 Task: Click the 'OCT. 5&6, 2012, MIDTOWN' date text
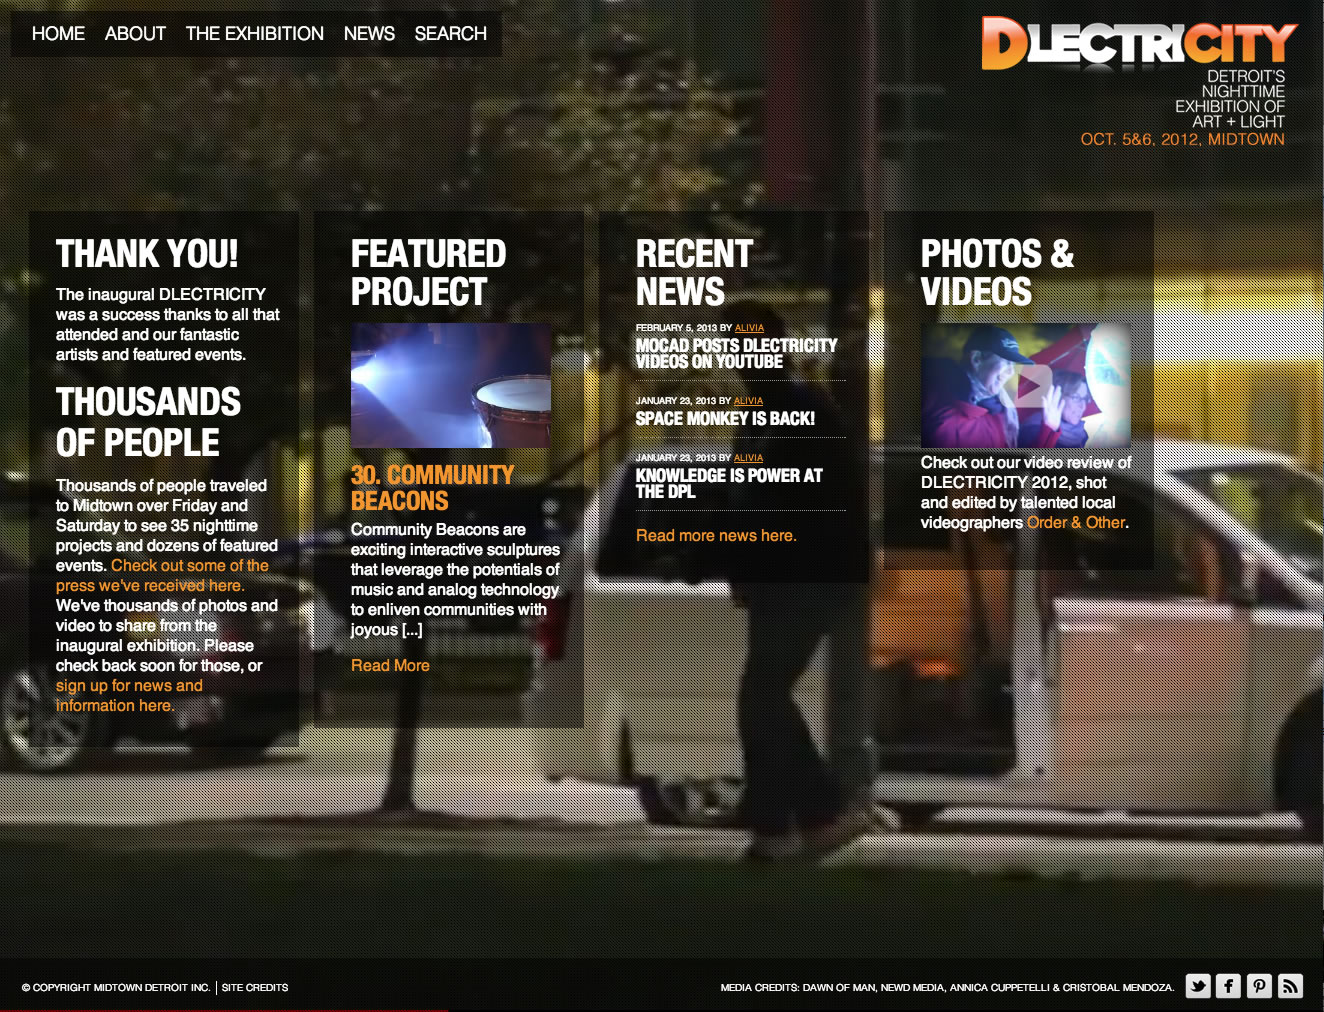coord(1182,140)
